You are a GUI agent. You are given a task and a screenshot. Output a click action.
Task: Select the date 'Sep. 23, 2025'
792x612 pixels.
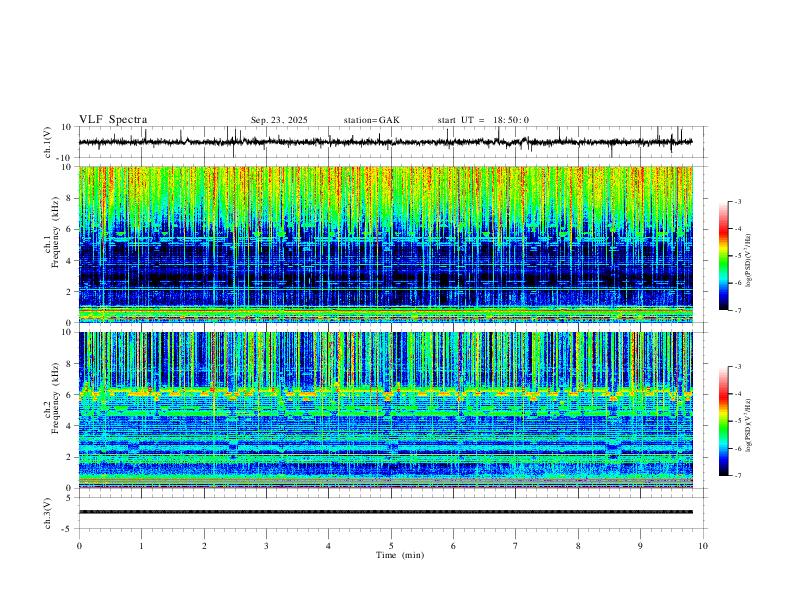[279, 120]
